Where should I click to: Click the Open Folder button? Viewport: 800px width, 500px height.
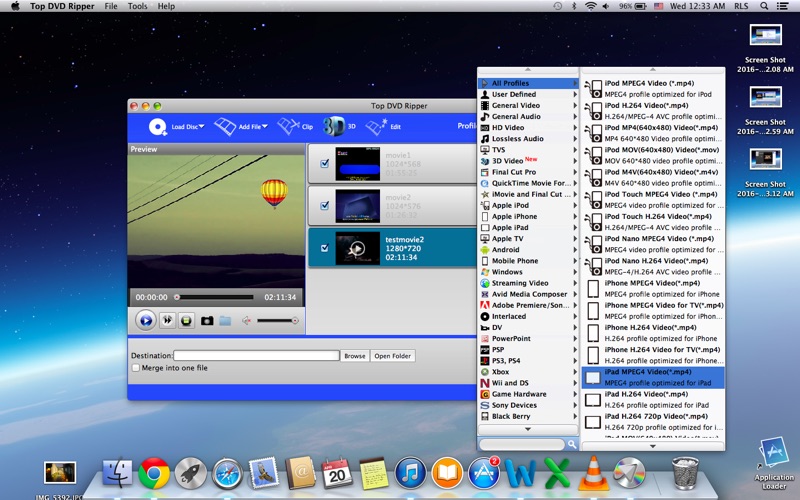[392, 356]
